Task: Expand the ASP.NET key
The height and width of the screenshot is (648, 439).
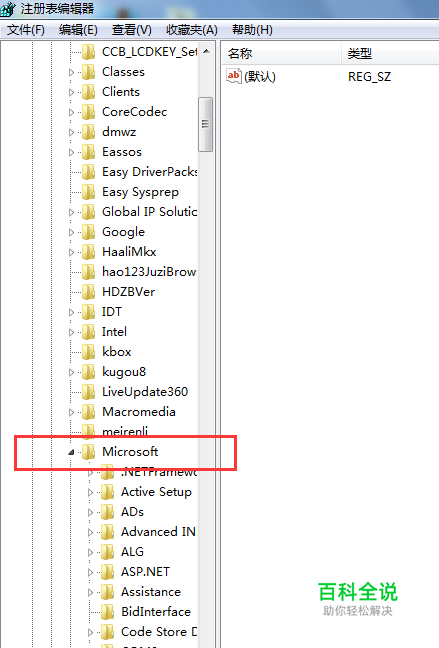Action: [x=90, y=572]
